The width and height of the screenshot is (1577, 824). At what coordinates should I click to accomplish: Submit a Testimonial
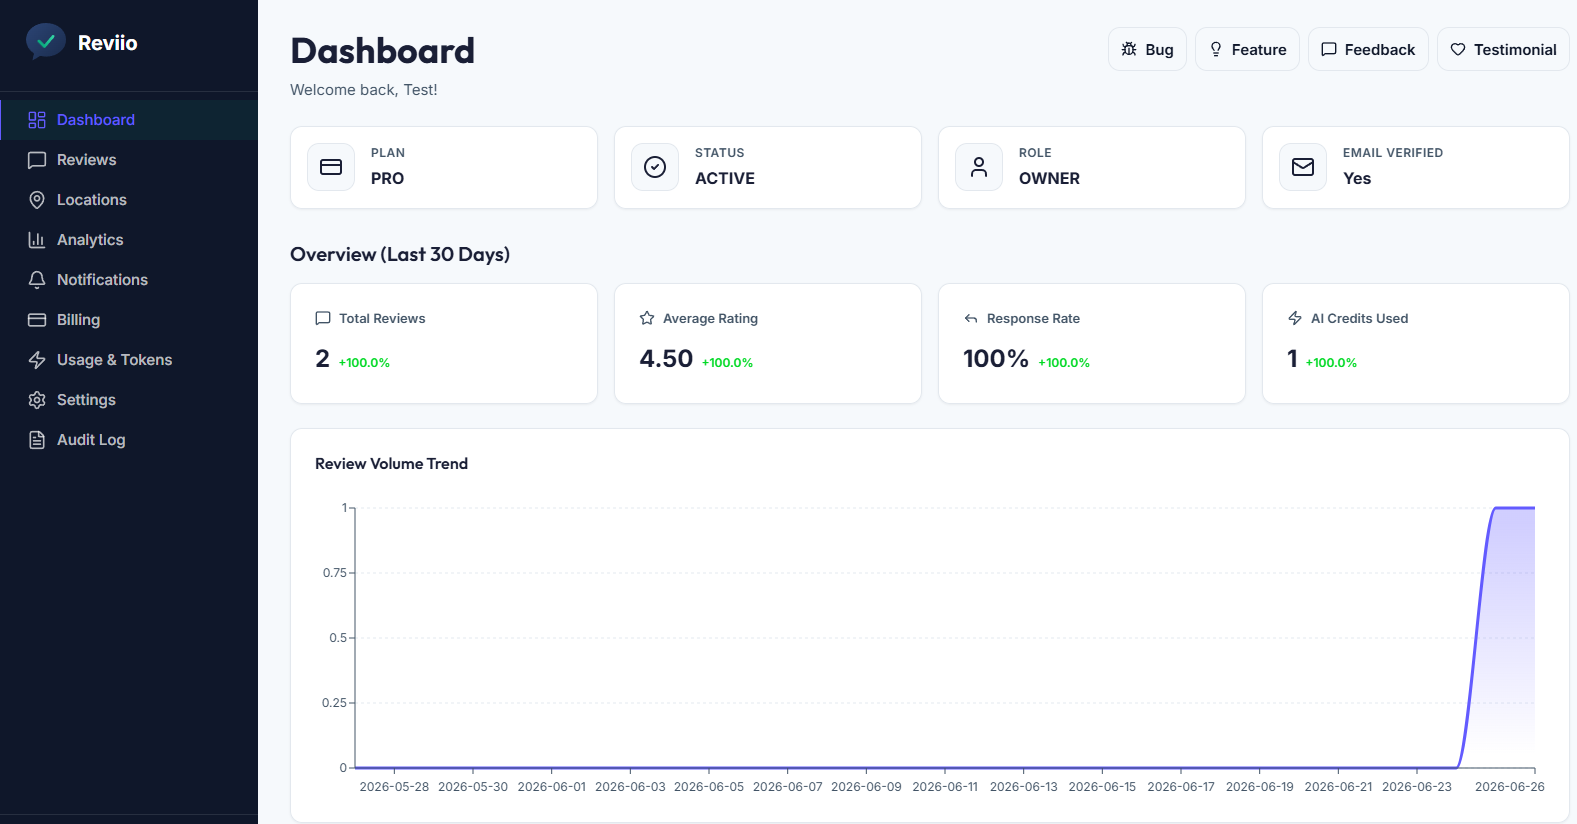[x=1503, y=49]
